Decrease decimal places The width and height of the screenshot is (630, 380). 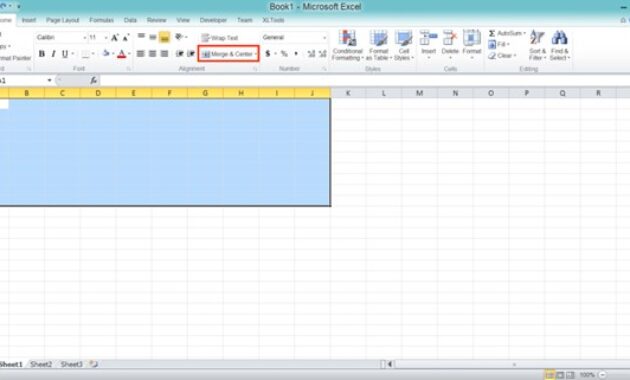[322, 53]
